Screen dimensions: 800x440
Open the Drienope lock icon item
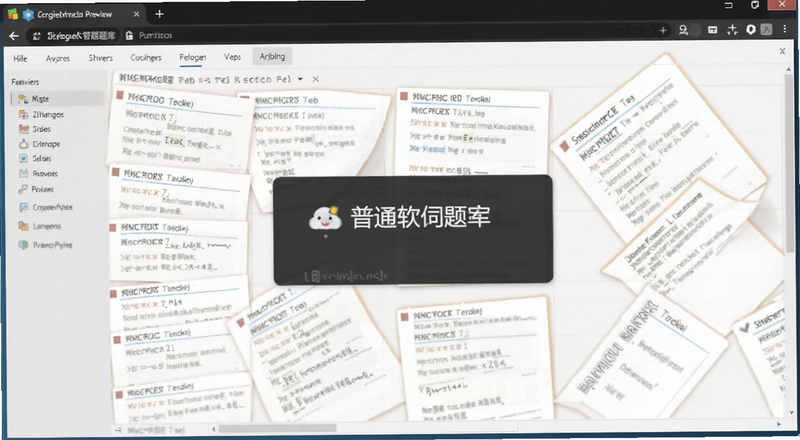coord(23,144)
